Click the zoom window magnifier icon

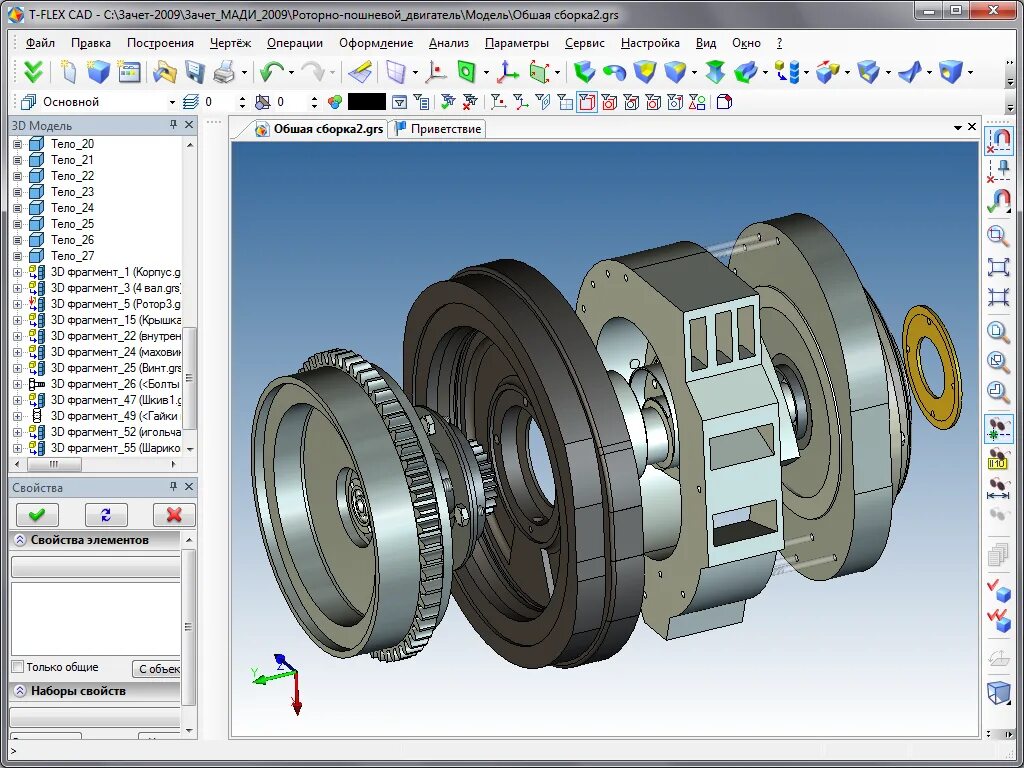pyautogui.click(x=998, y=235)
